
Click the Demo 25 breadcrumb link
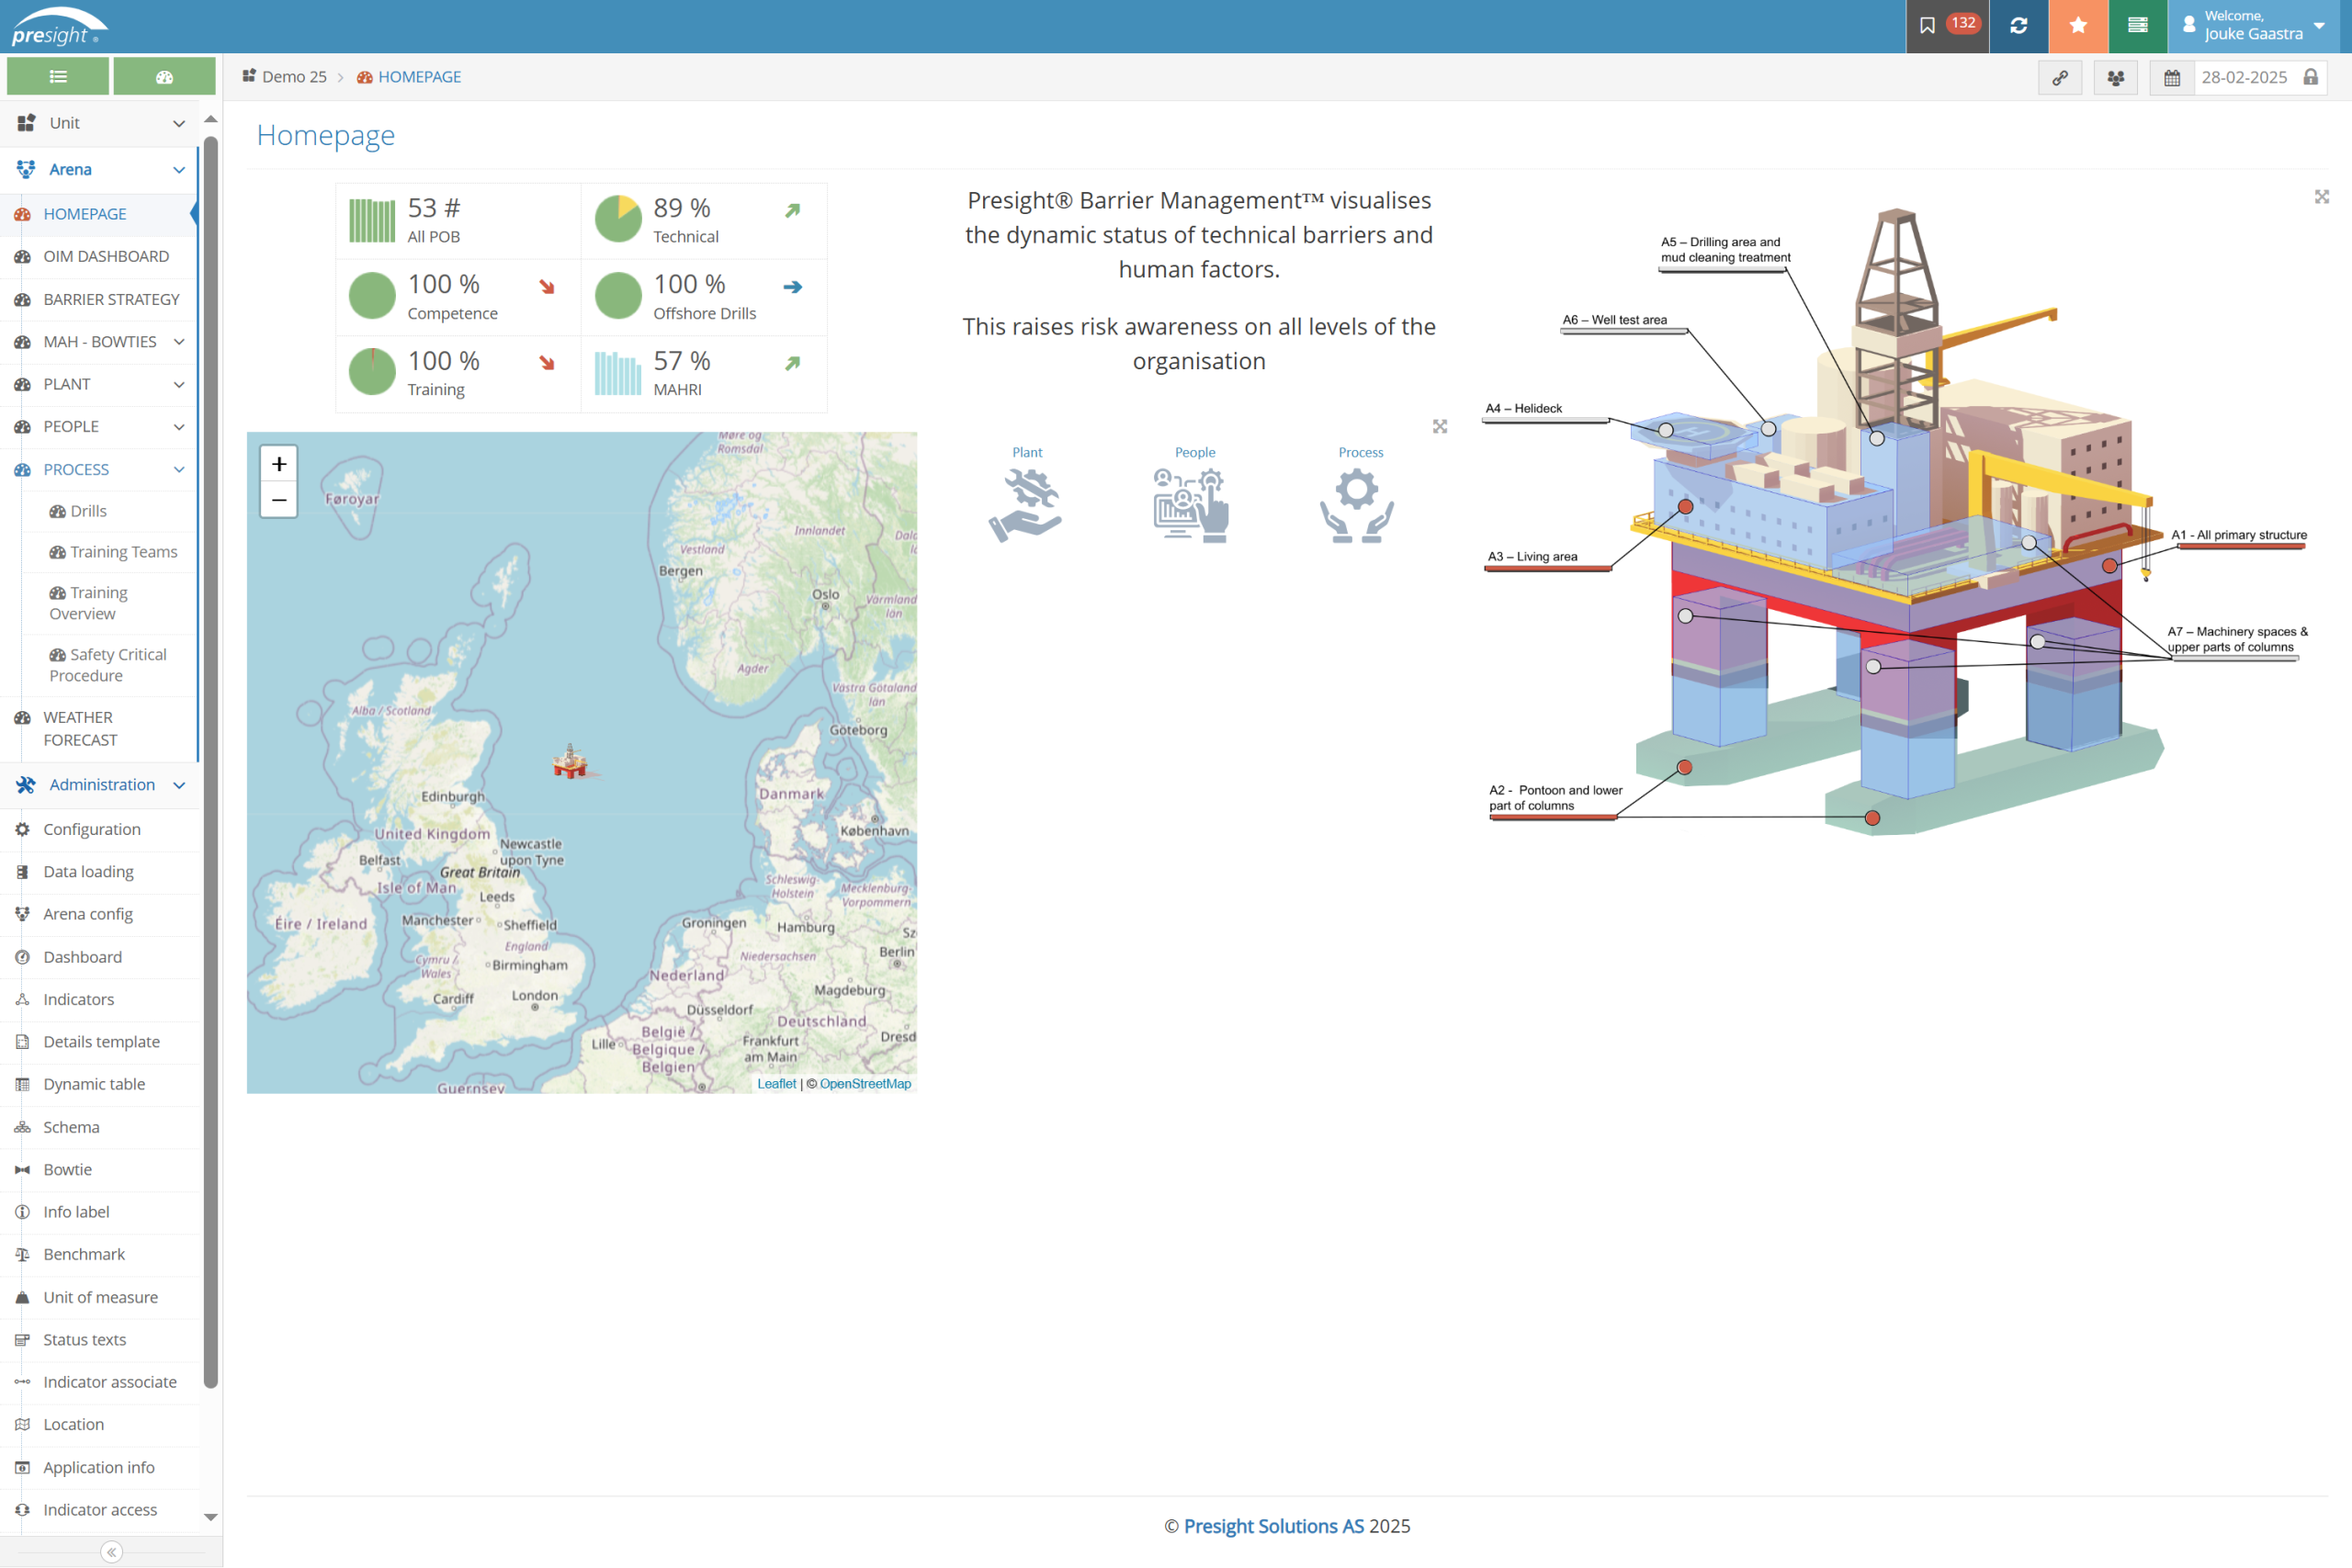(294, 76)
